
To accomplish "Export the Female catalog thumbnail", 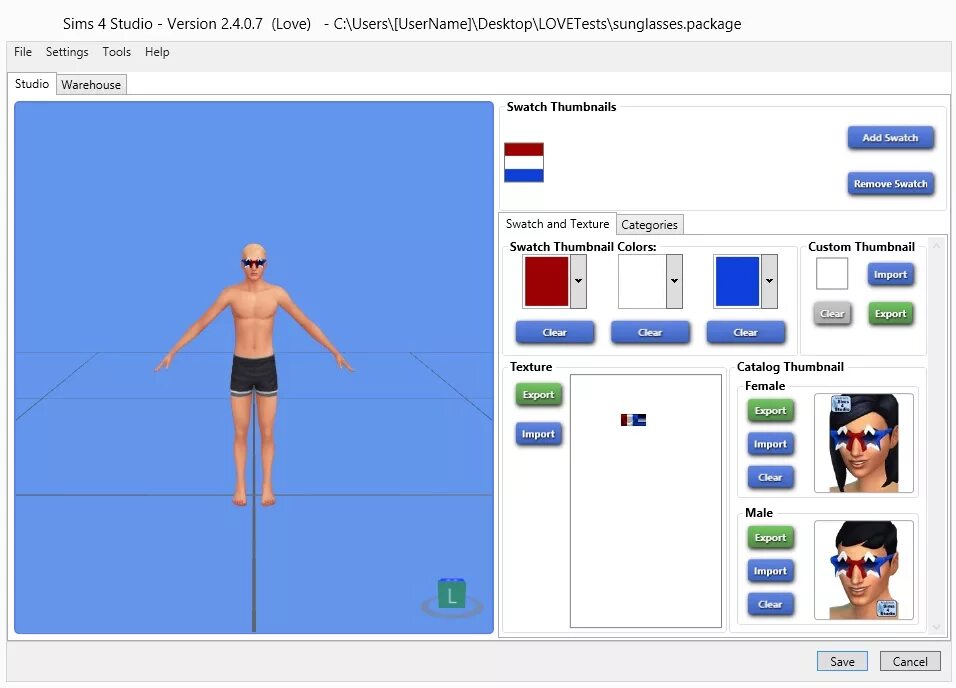I will coord(771,411).
